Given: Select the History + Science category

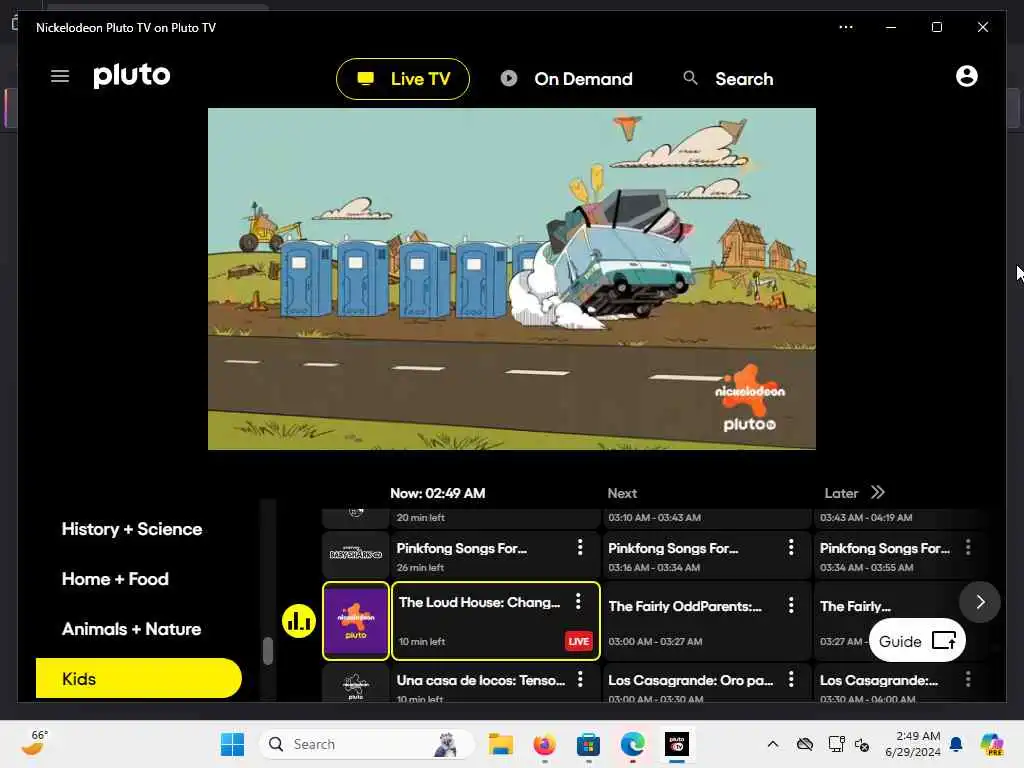Looking at the screenshot, I should coord(132,529).
